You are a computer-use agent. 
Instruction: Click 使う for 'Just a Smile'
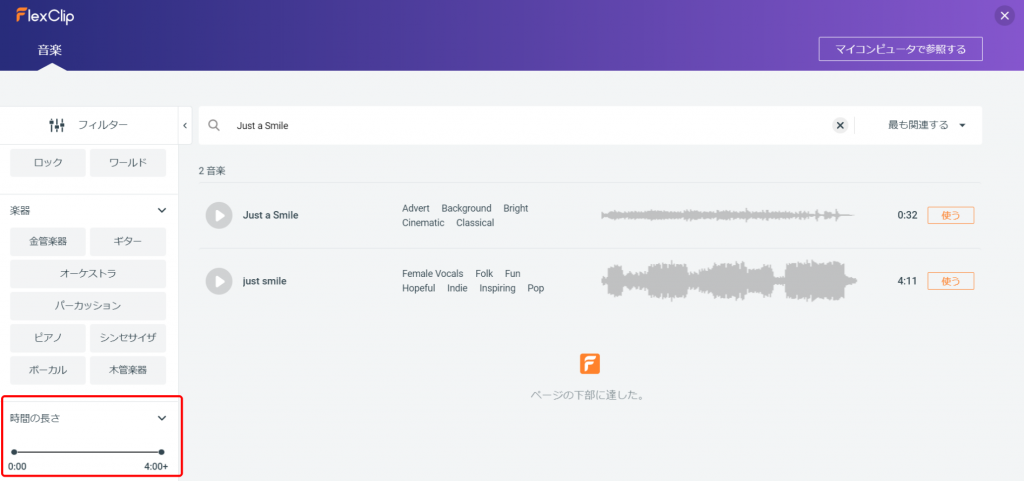coord(950,215)
